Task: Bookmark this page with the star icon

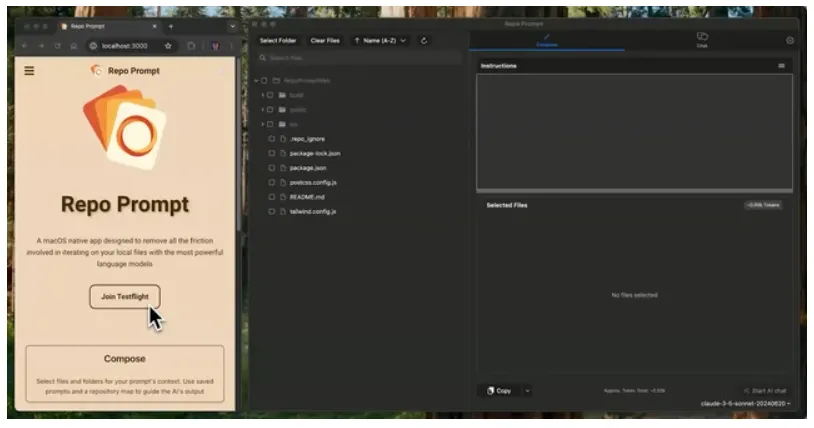Action: (168, 46)
